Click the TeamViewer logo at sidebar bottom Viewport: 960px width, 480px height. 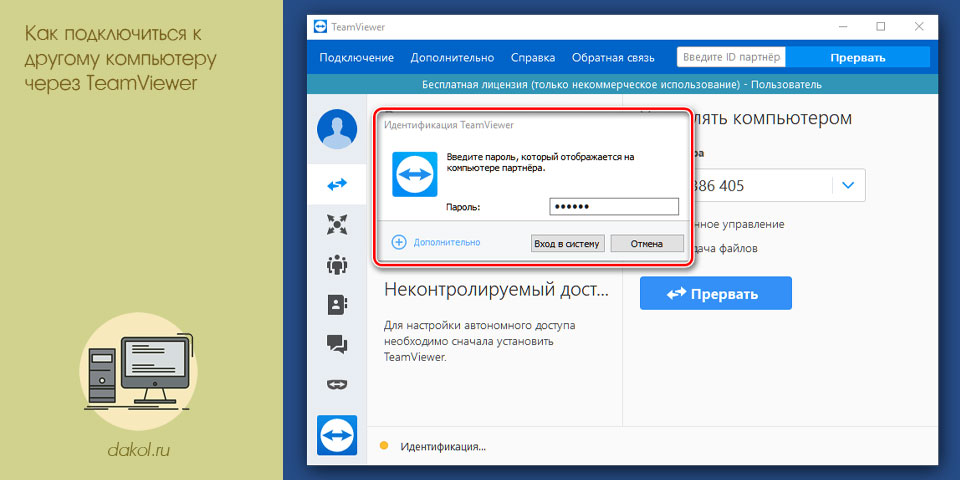(337, 435)
